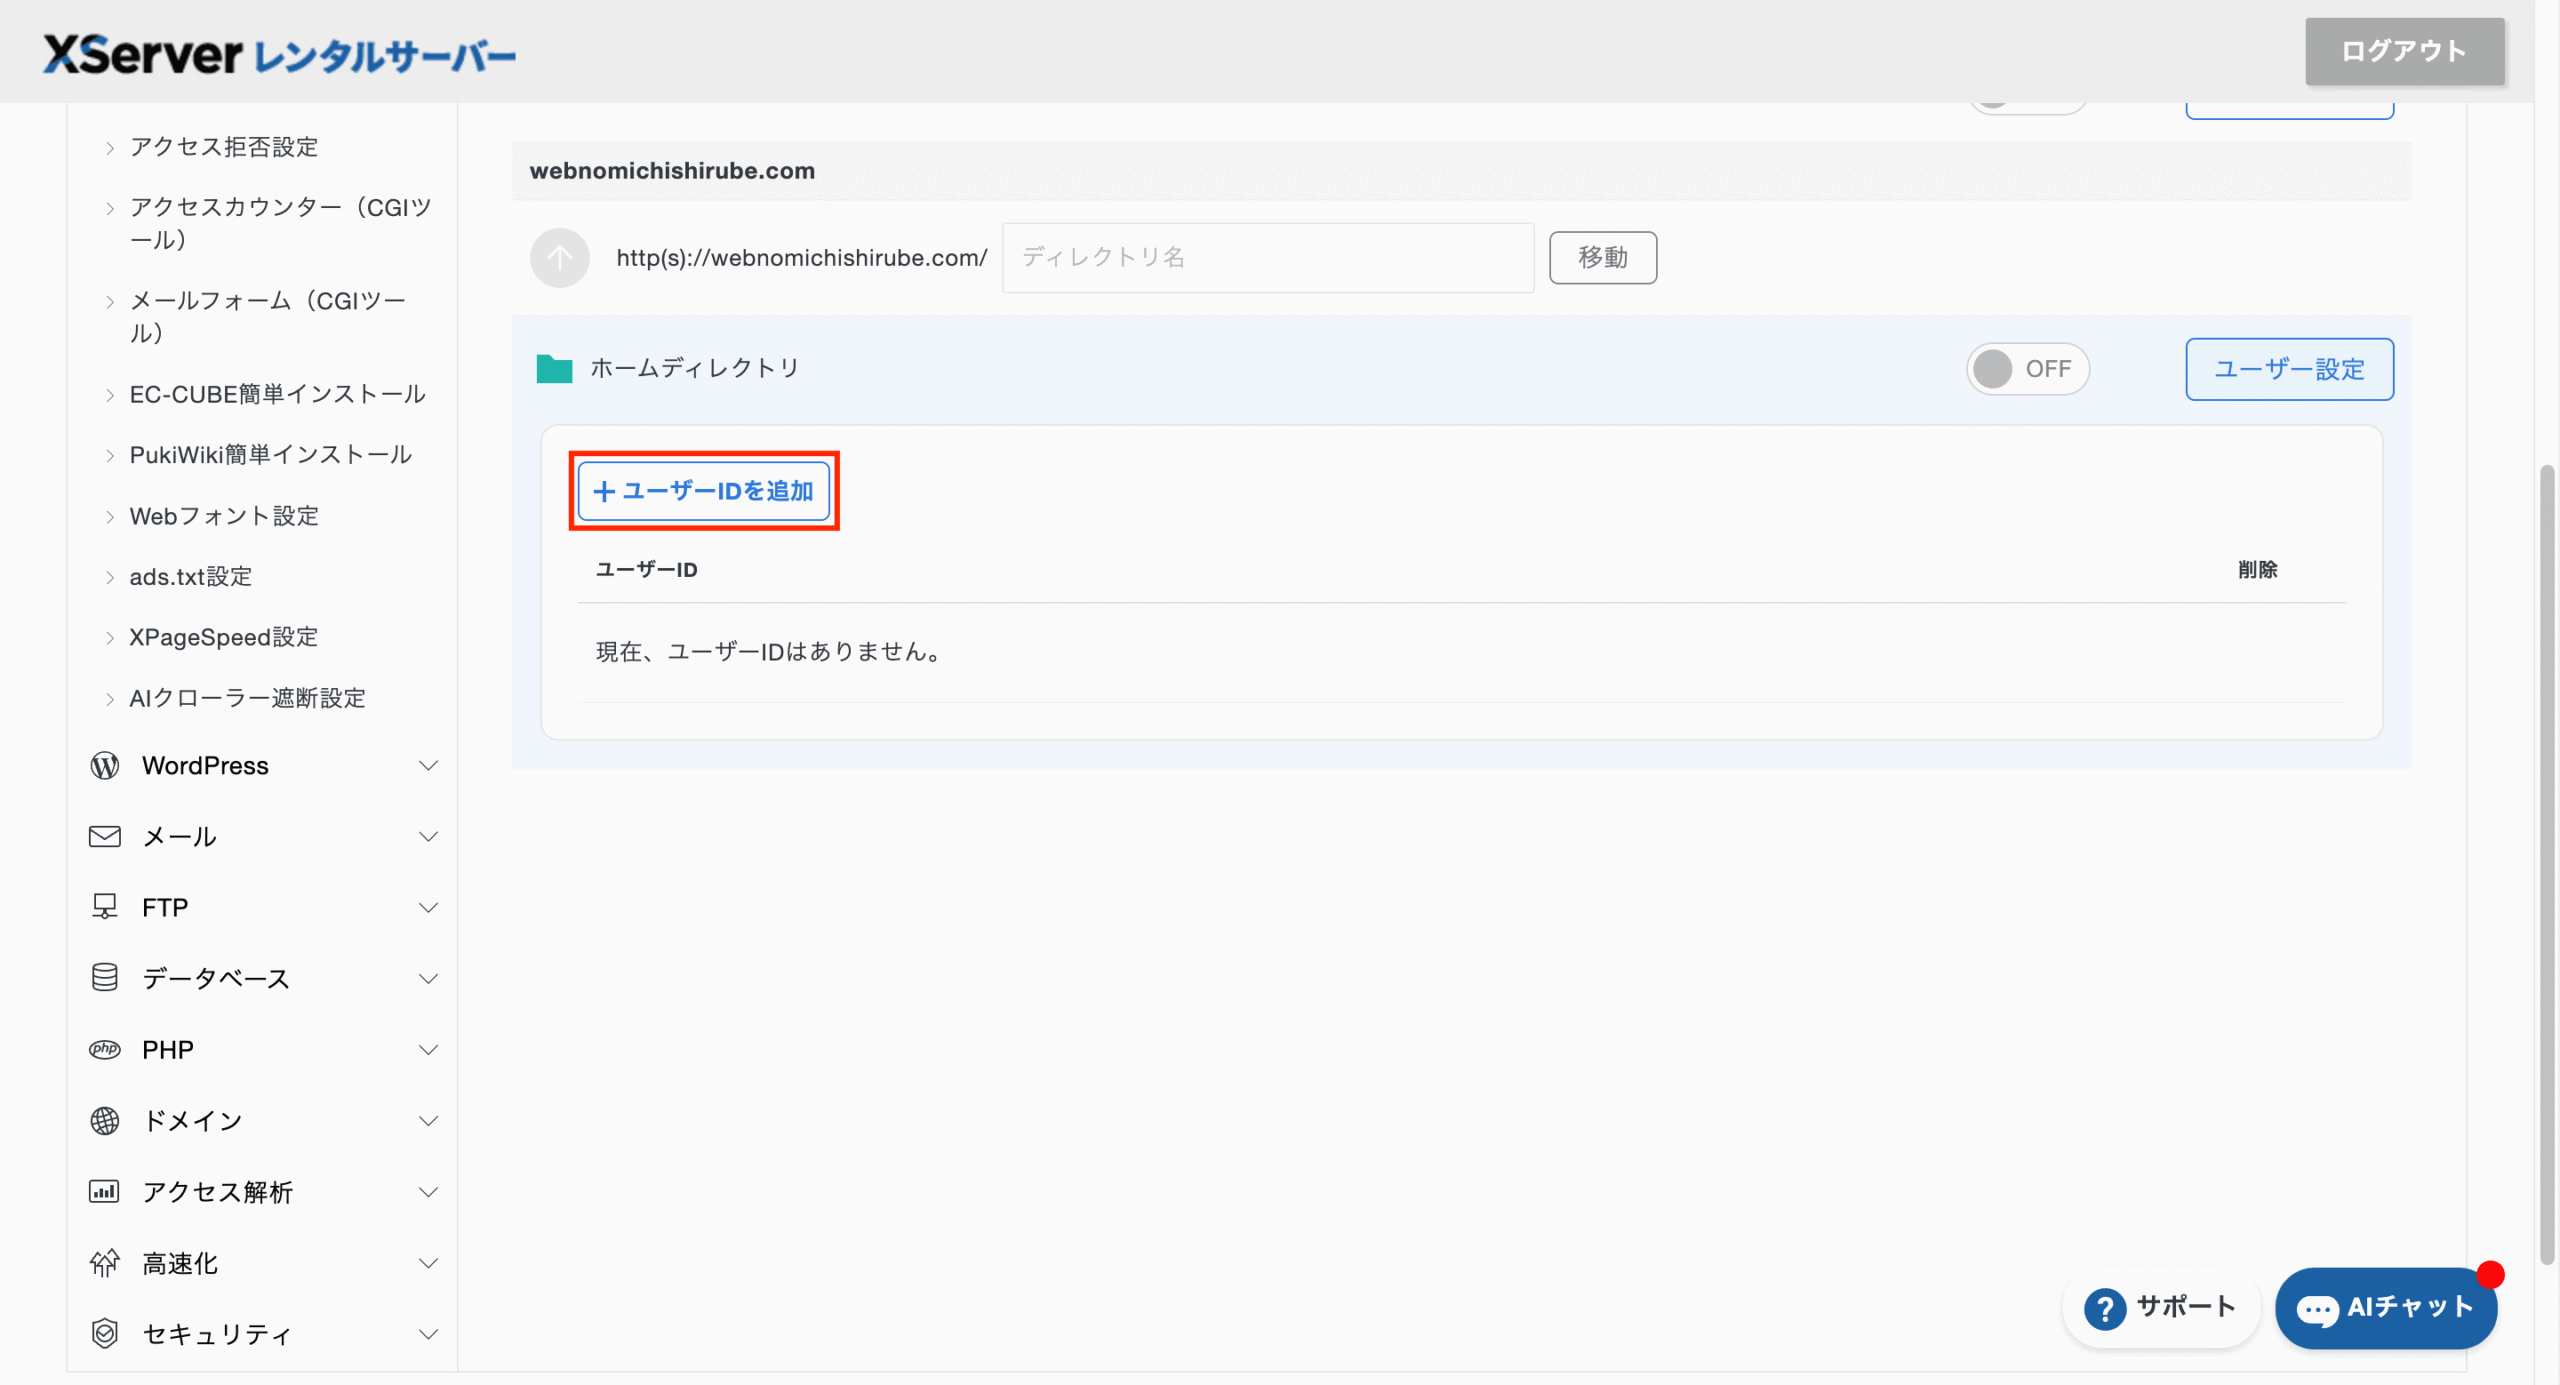The image size is (2560, 1385).
Task: Click the security shield icon
Action: (x=105, y=1334)
